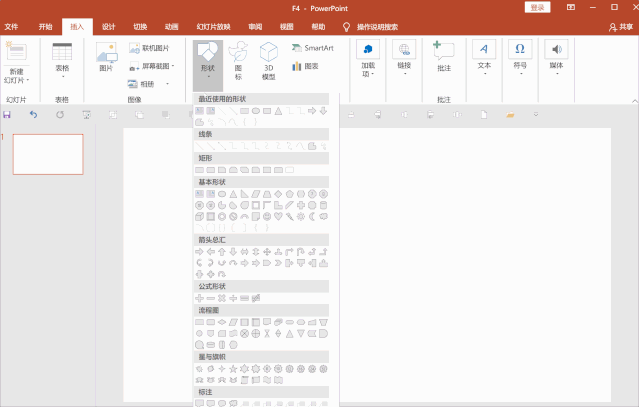The image size is (639, 407).
Task: Insert a comment using 批注
Action: click(443, 56)
